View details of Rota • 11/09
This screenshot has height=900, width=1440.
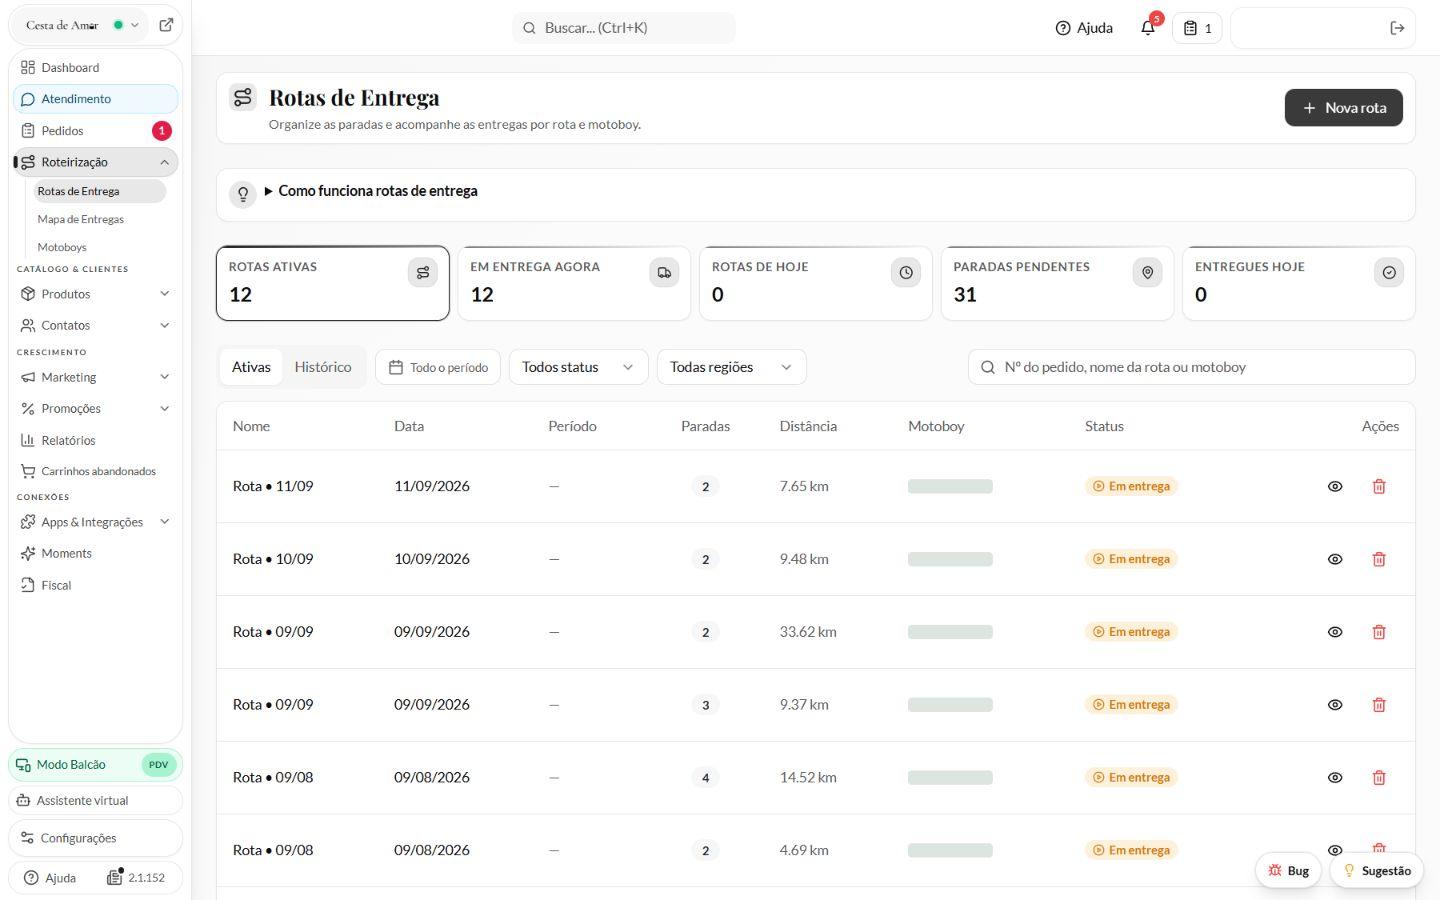point(1335,486)
